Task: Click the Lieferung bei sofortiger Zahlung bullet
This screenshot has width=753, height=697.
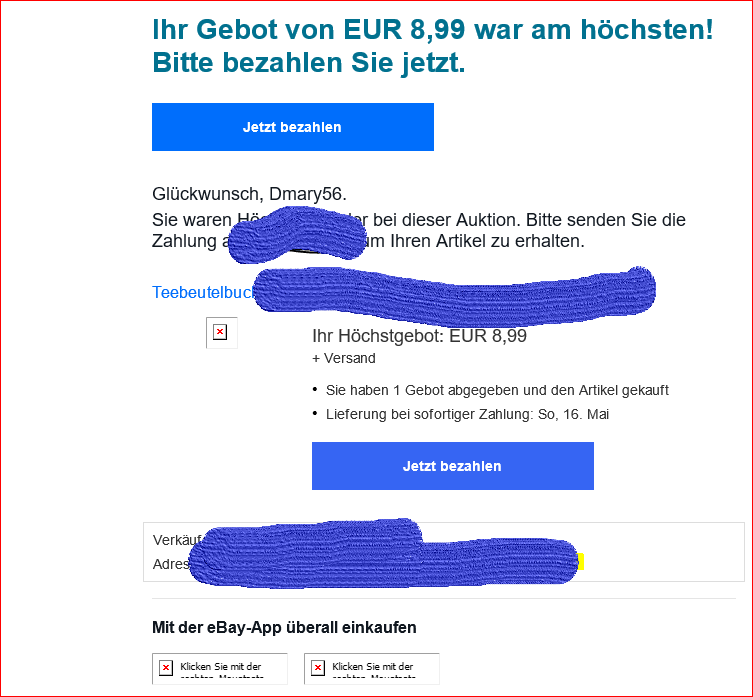Action: point(467,415)
